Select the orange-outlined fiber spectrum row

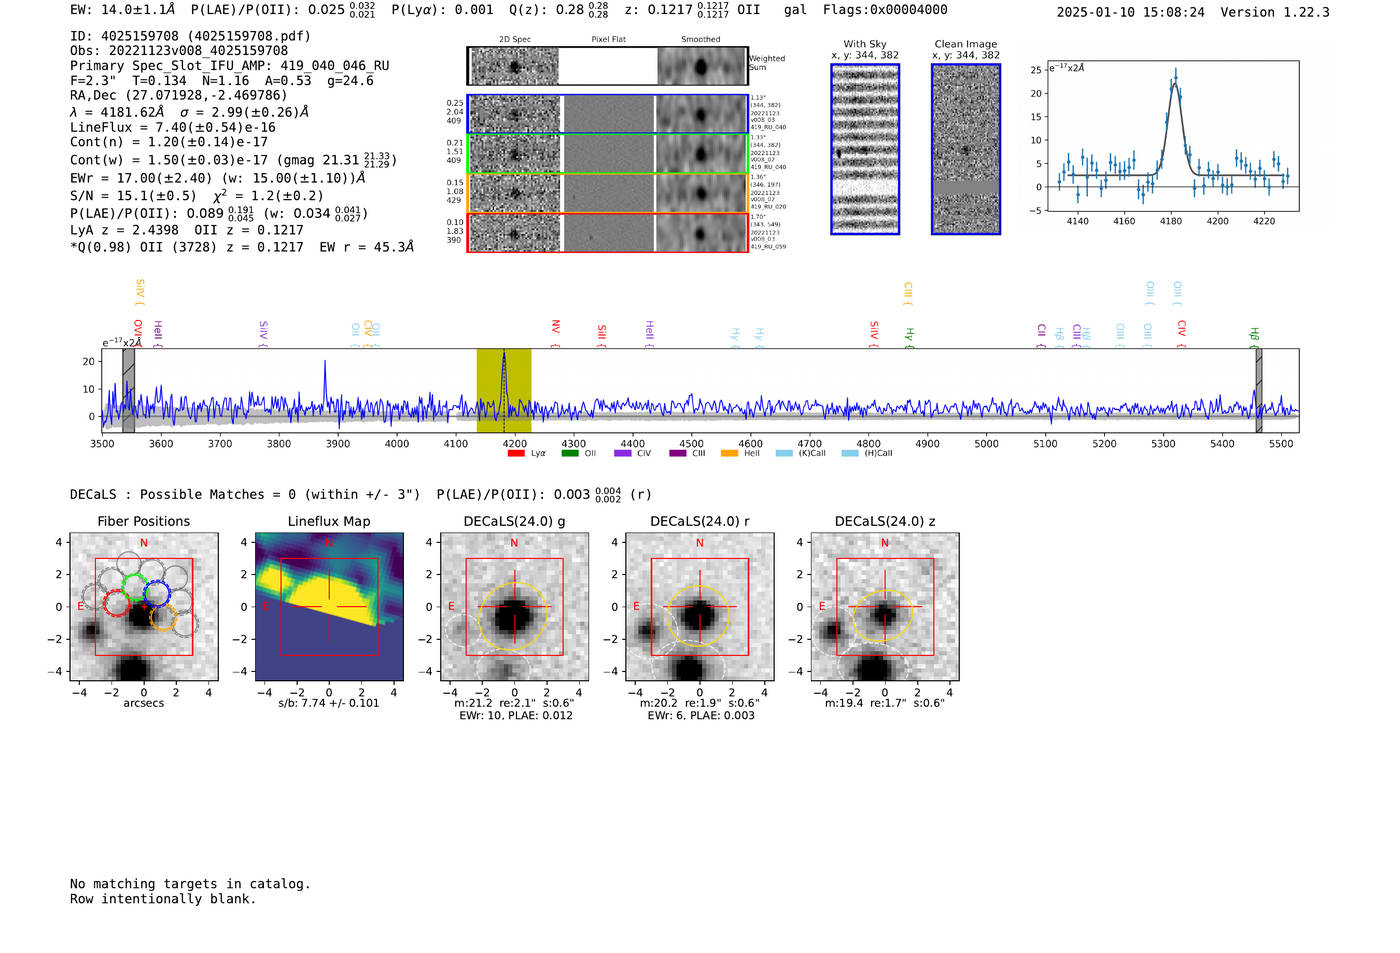pyautogui.click(x=608, y=193)
